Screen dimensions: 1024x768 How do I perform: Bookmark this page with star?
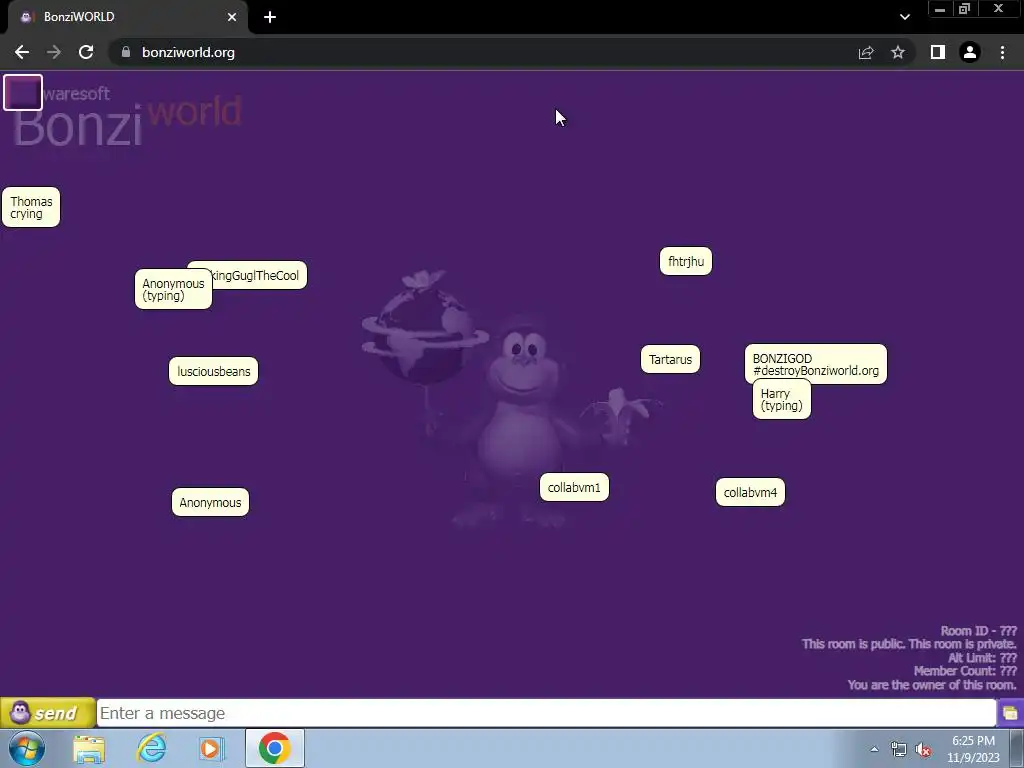point(898,52)
